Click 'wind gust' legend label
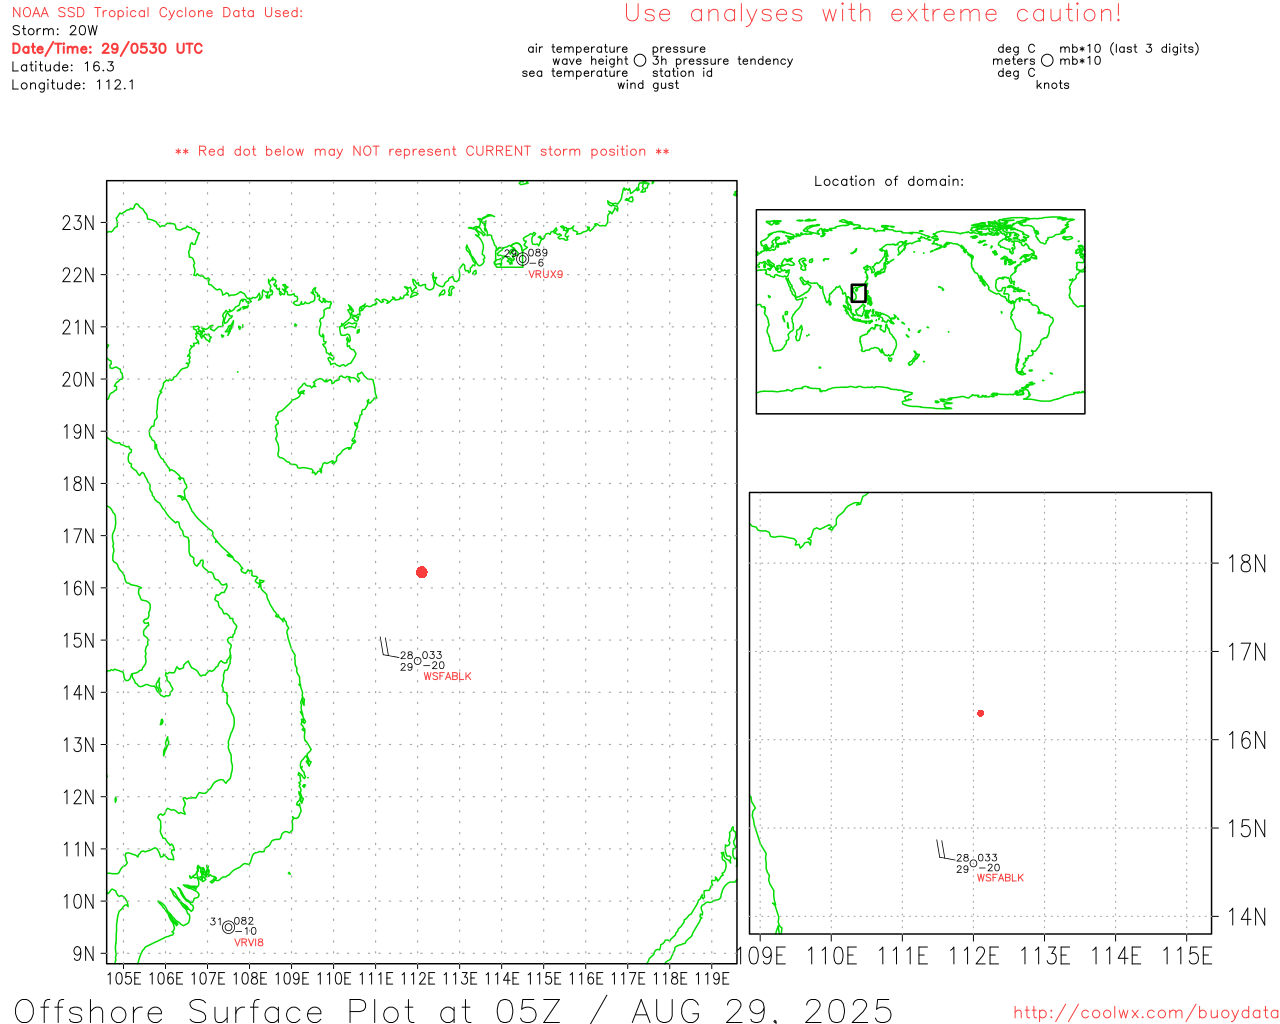Viewport: 1280px width, 1024px height. pyautogui.click(x=648, y=85)
